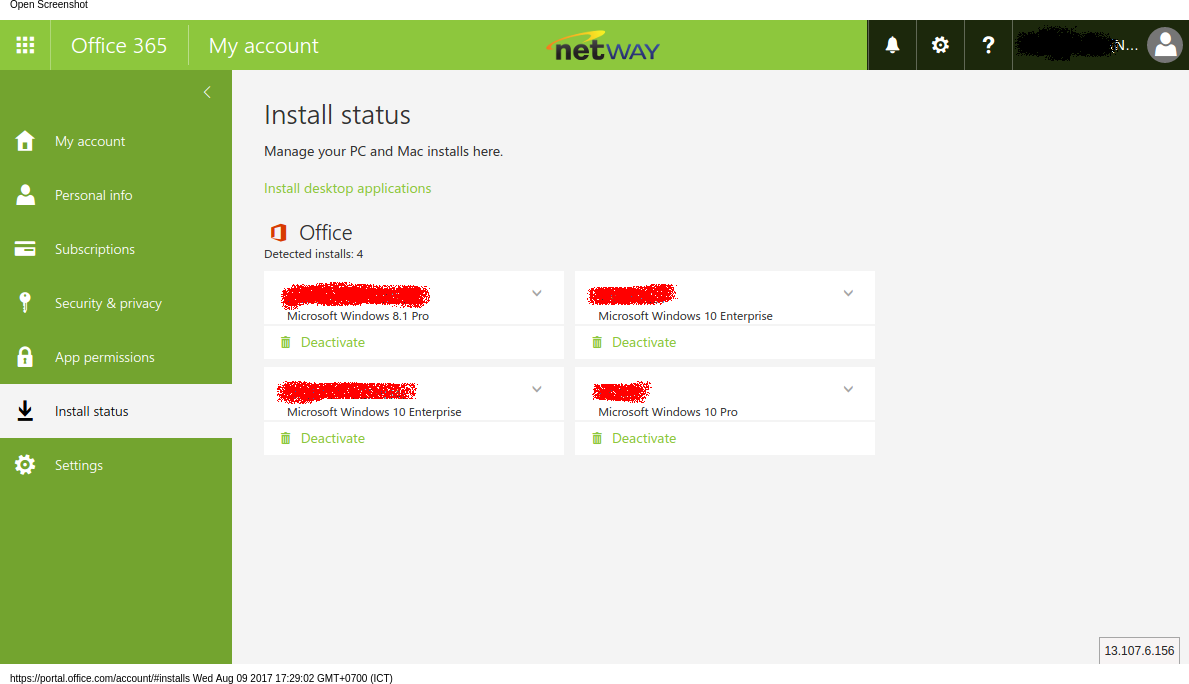
Task: Expand the Windows 8.1 Pro install details
Action: pyautogui.click(x=537, y=293)
